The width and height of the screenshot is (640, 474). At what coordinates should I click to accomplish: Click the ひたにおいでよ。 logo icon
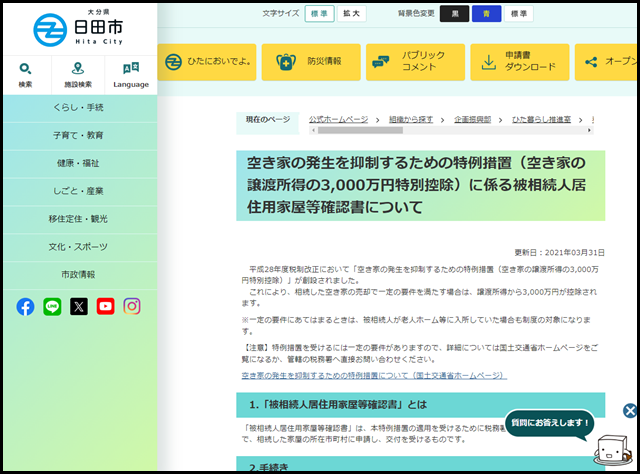coord(173,62)
